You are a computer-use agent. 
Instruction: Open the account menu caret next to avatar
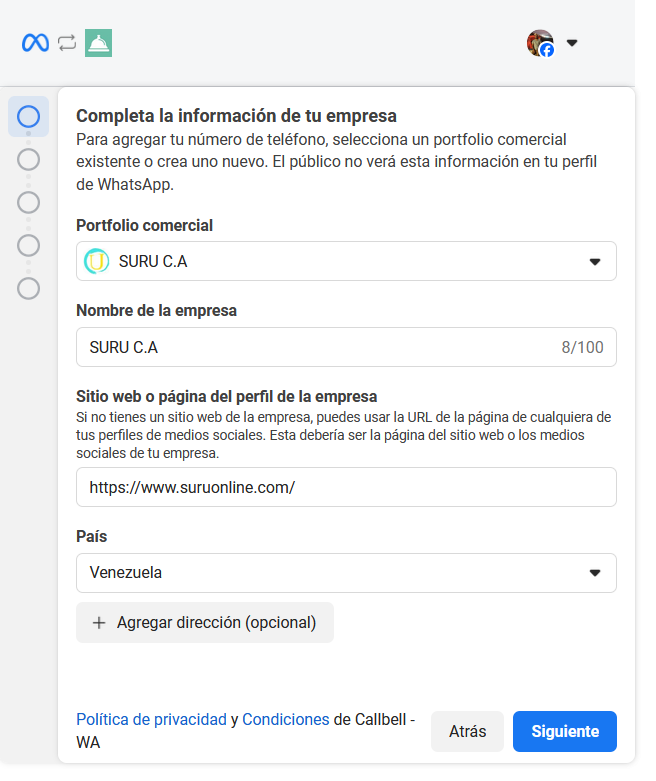click(x=572, y=43)
